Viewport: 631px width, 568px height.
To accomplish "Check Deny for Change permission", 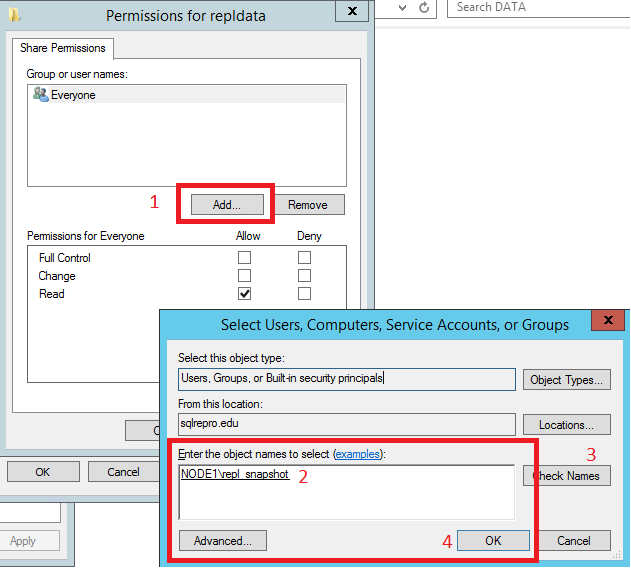I will pyautogui.click(x=304, y=276).
